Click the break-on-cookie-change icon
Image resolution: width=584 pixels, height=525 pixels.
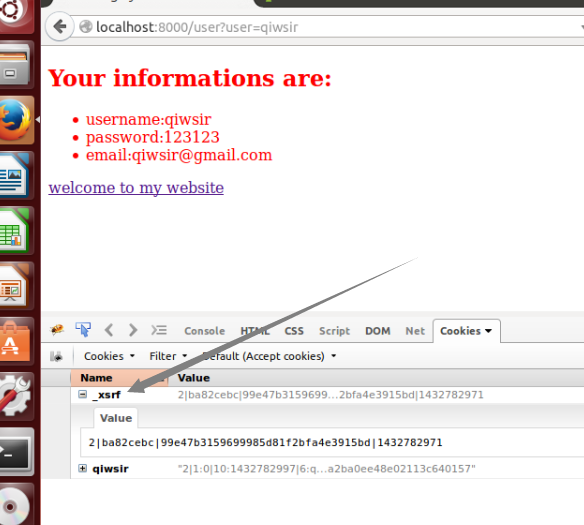pos(56,356)
